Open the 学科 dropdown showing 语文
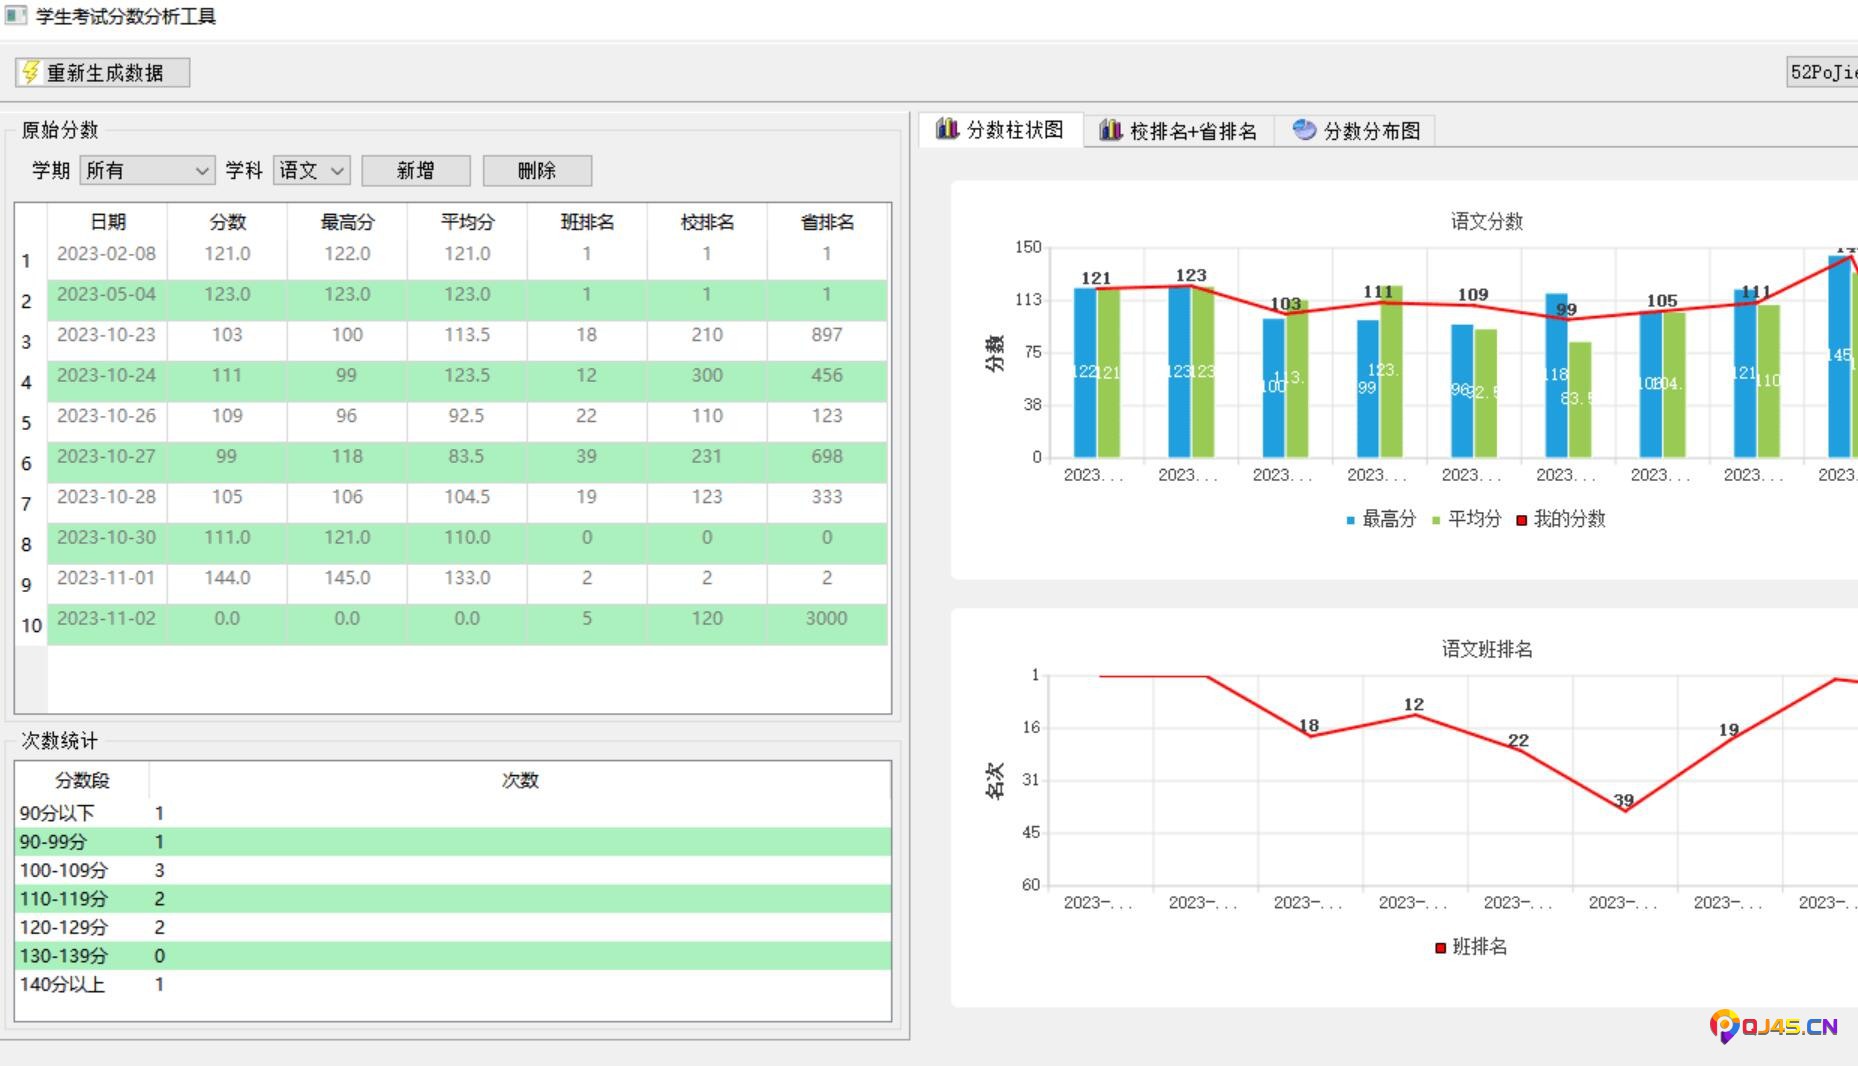1858x1066 pixels. pyautogui.click(x=311, y=170)
